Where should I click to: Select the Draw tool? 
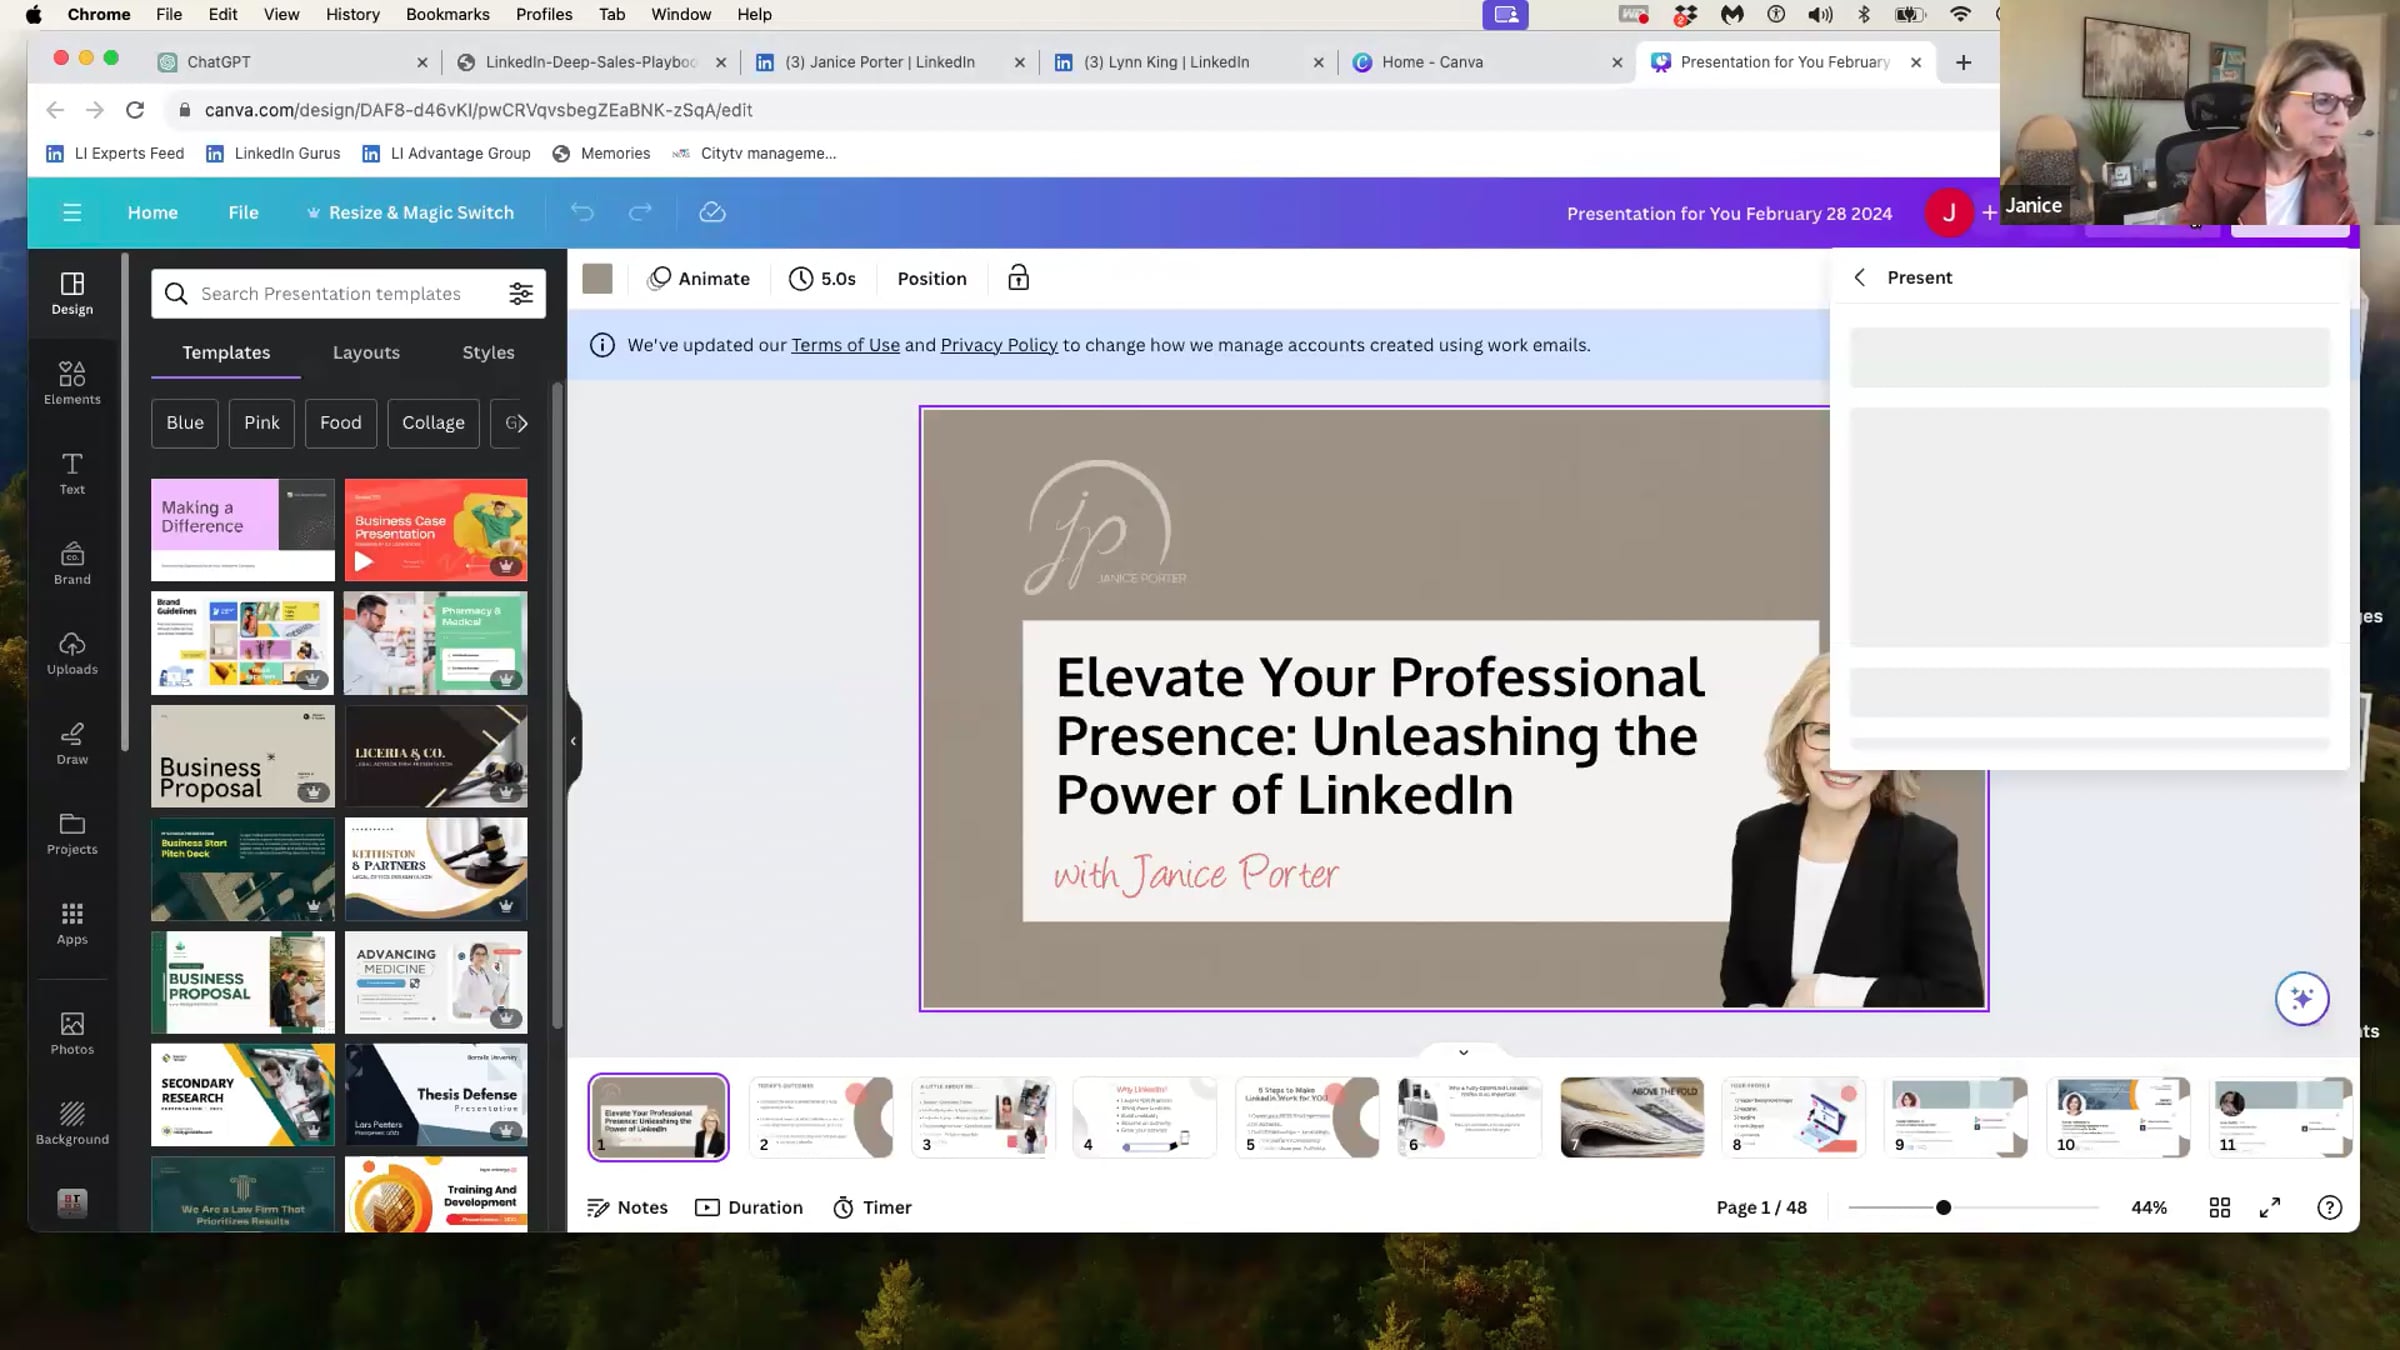click(x=72, y=743)
